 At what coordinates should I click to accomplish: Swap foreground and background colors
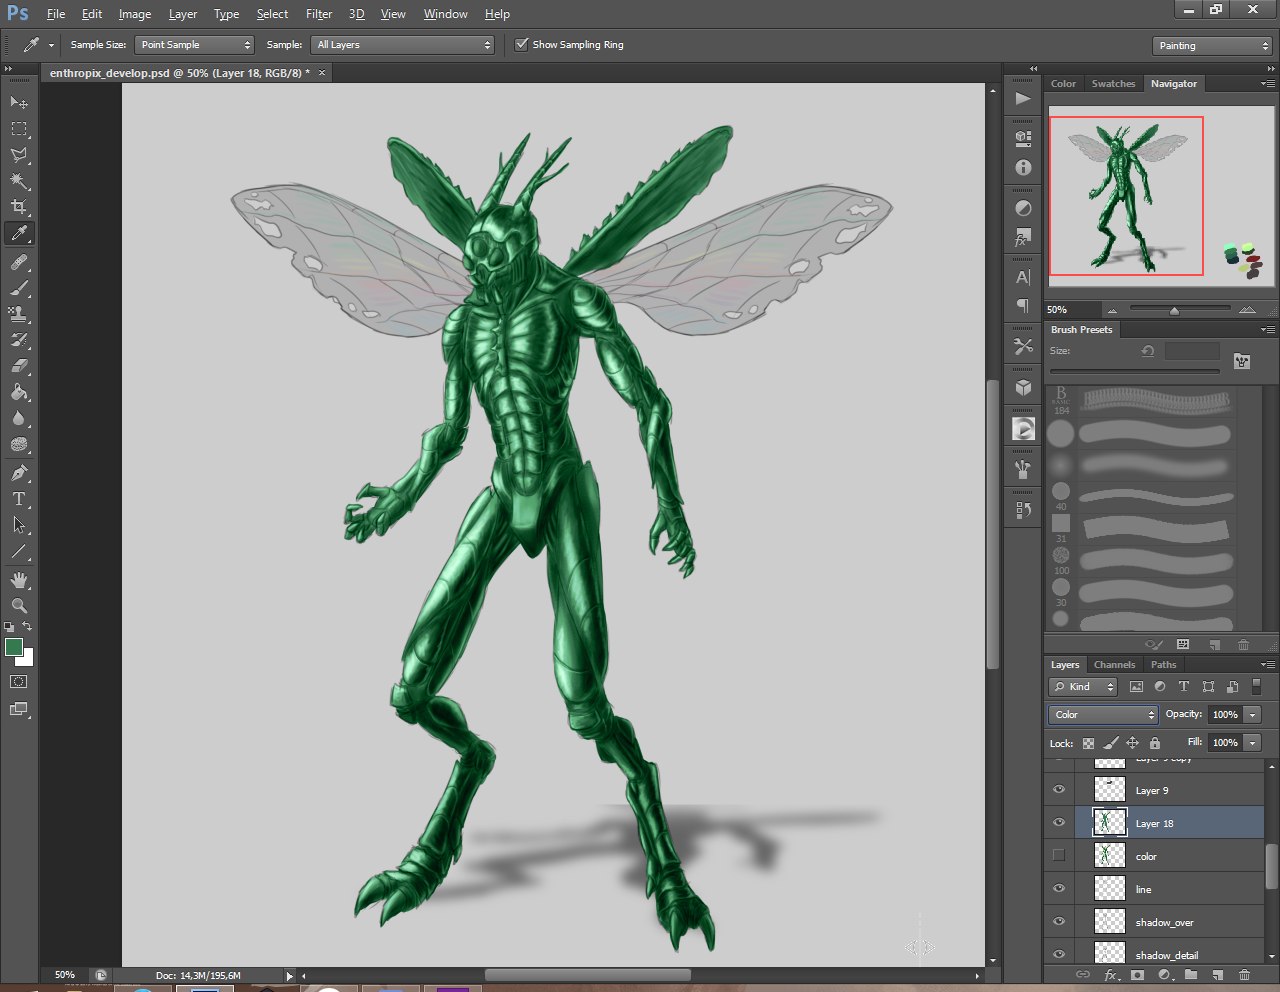(28, 626)
